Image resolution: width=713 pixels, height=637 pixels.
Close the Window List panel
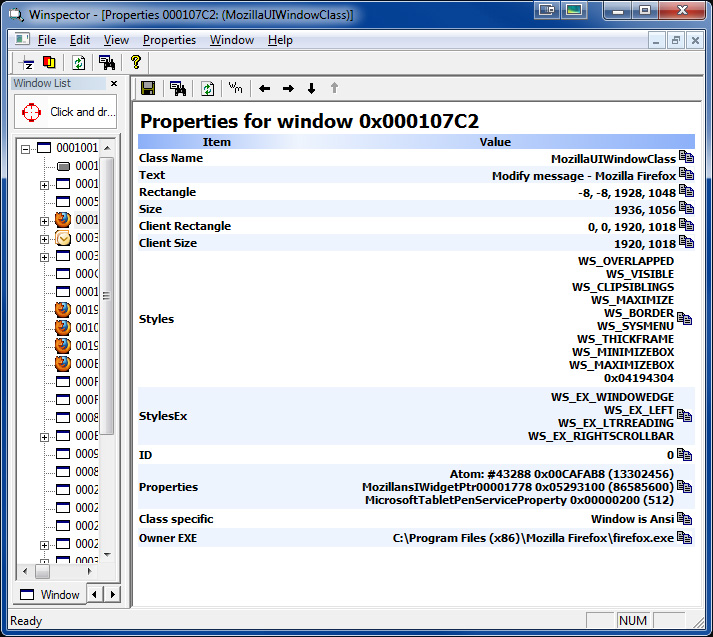click(x=113, y=84)
